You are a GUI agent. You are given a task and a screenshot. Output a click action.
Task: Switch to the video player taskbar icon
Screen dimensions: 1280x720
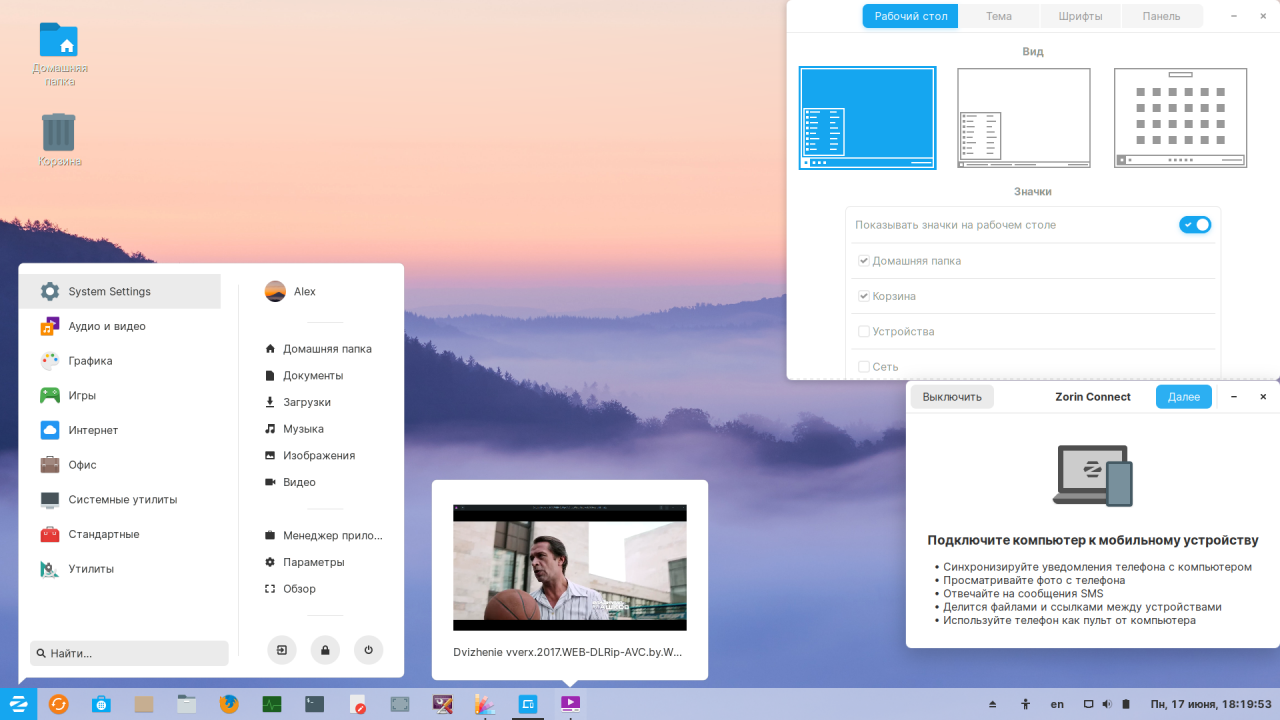pyautogui.click(x=570, y=704)
